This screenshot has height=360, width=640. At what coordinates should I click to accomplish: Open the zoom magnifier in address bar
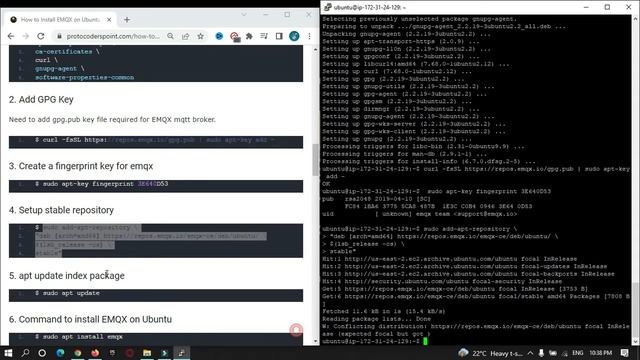tap(171, 36)
